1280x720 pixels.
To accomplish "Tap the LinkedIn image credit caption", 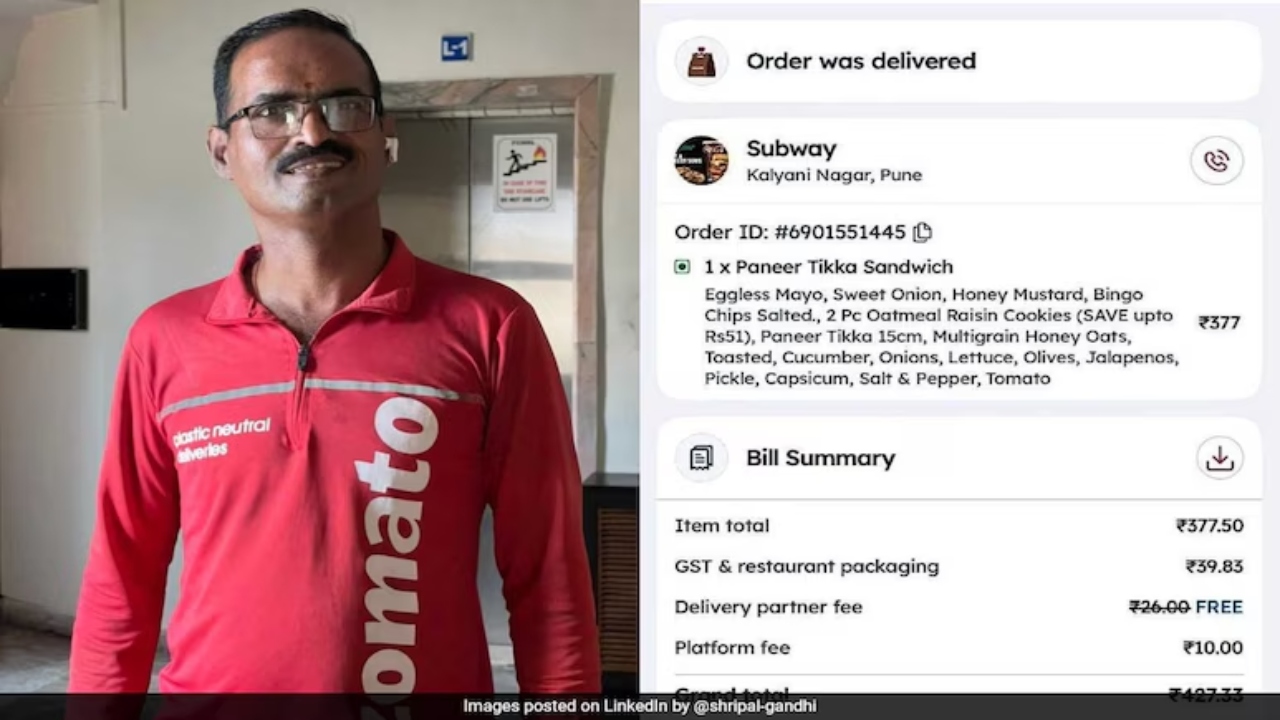I will 640,706.
